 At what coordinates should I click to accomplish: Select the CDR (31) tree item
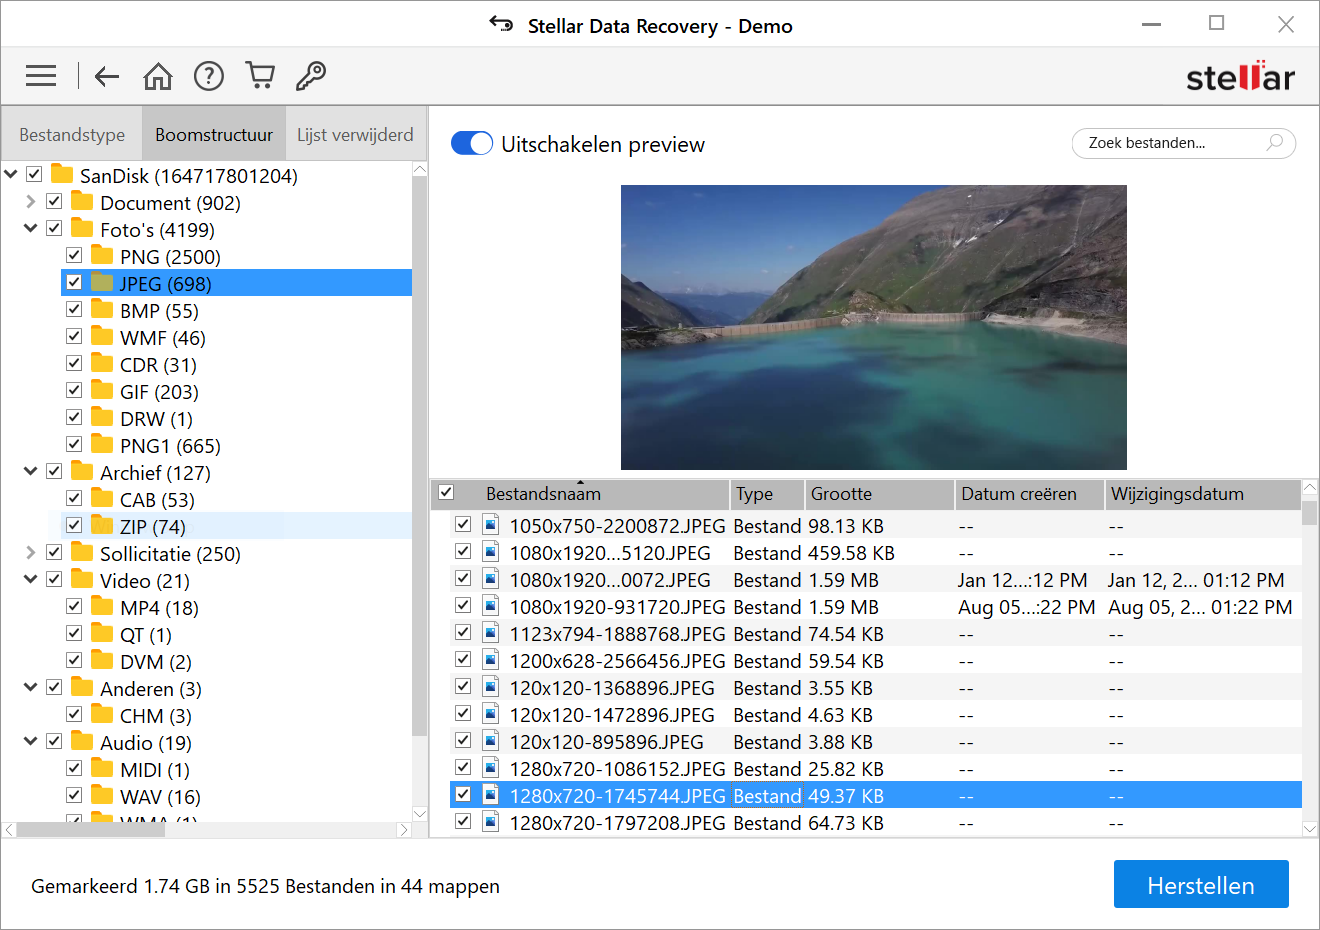point(158,365)
